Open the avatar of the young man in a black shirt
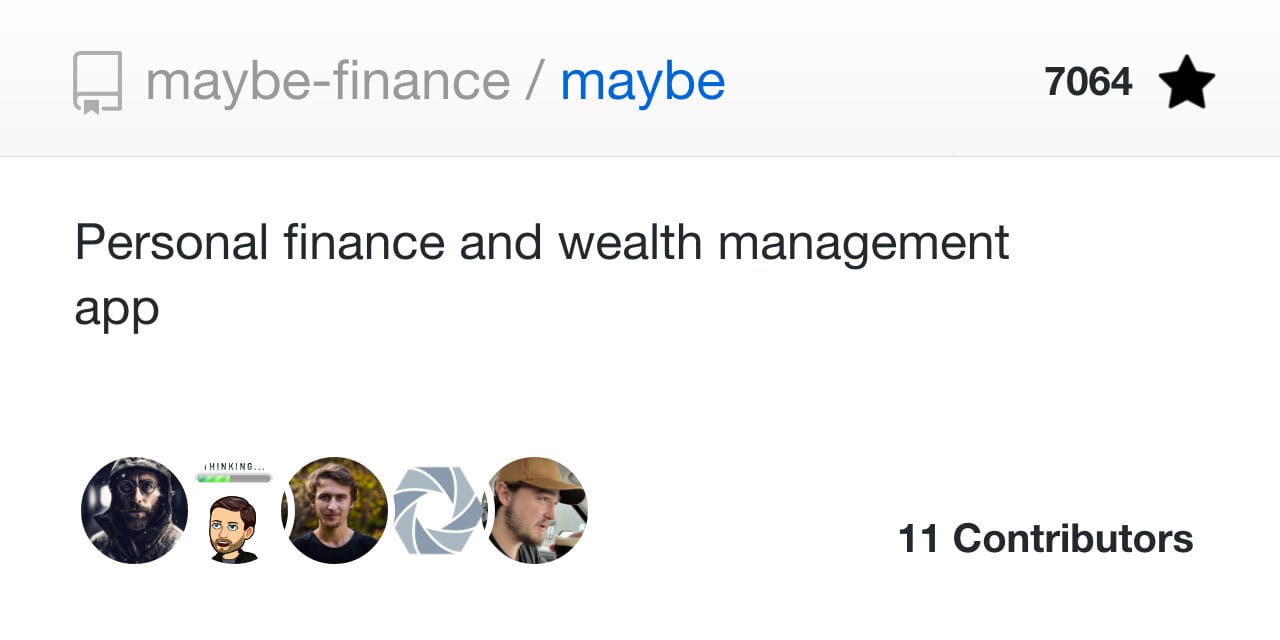1280x640 pixels. (x=335, y=510)
